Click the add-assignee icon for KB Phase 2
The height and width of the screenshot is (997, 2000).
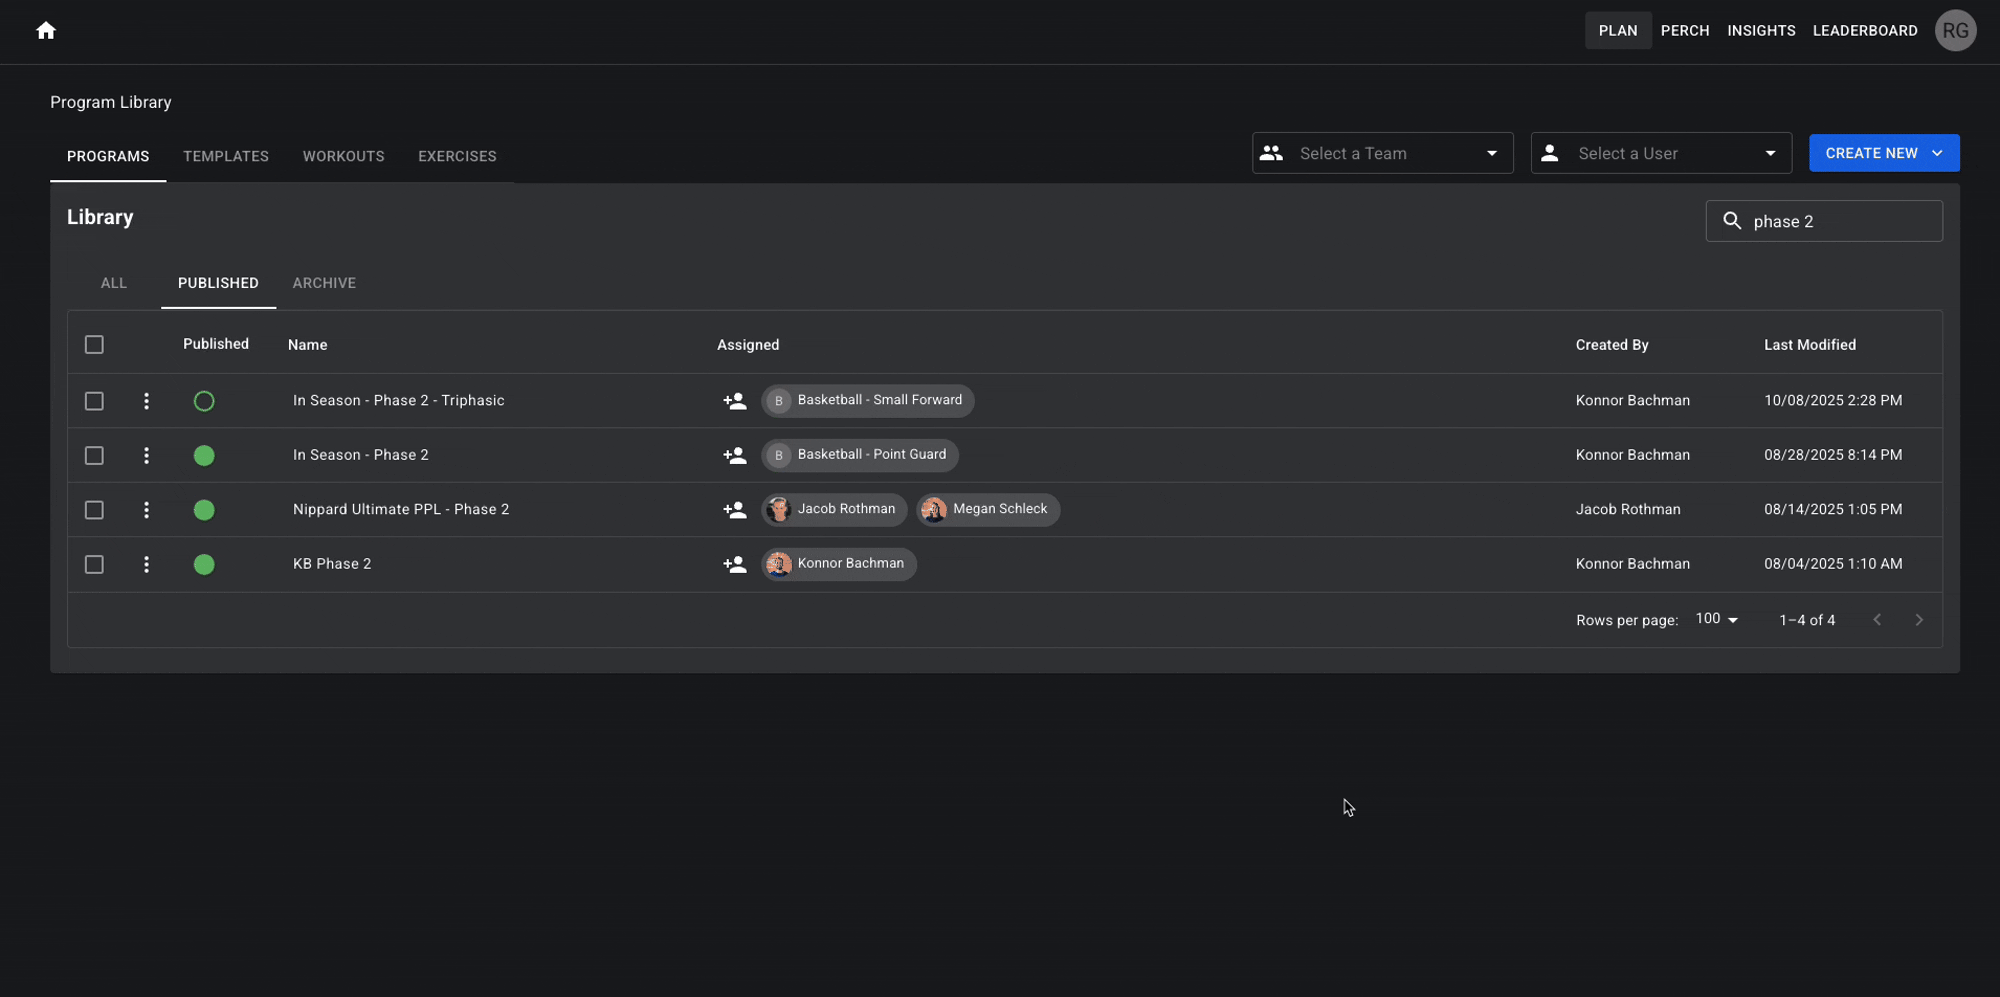click(735, 564)
